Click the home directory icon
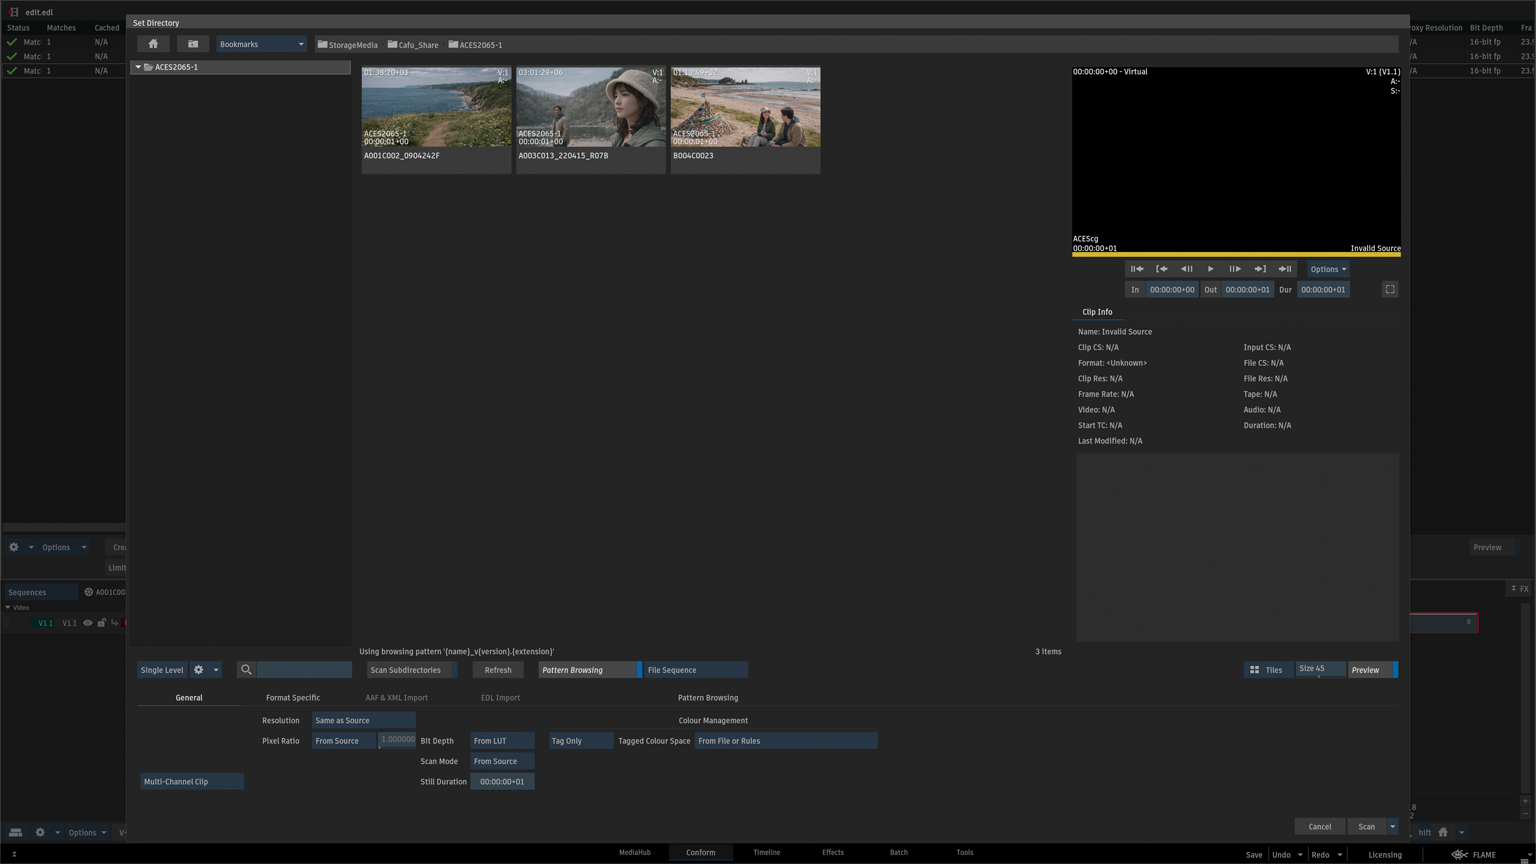This screenshot has height=864, width=1536. 153,44
